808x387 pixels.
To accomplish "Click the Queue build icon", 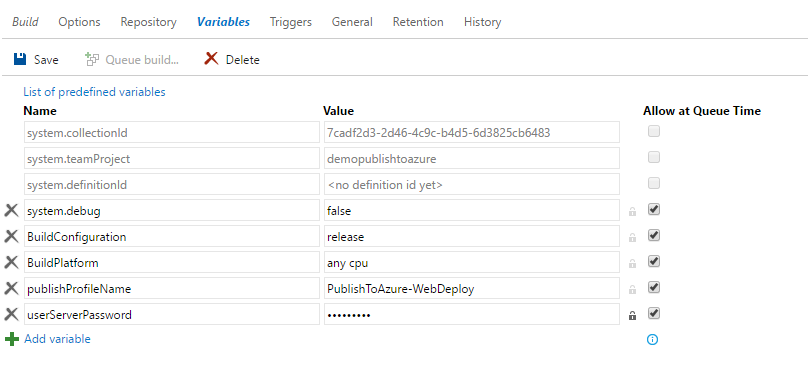I will pyautogui.click(x=92, y=59).
